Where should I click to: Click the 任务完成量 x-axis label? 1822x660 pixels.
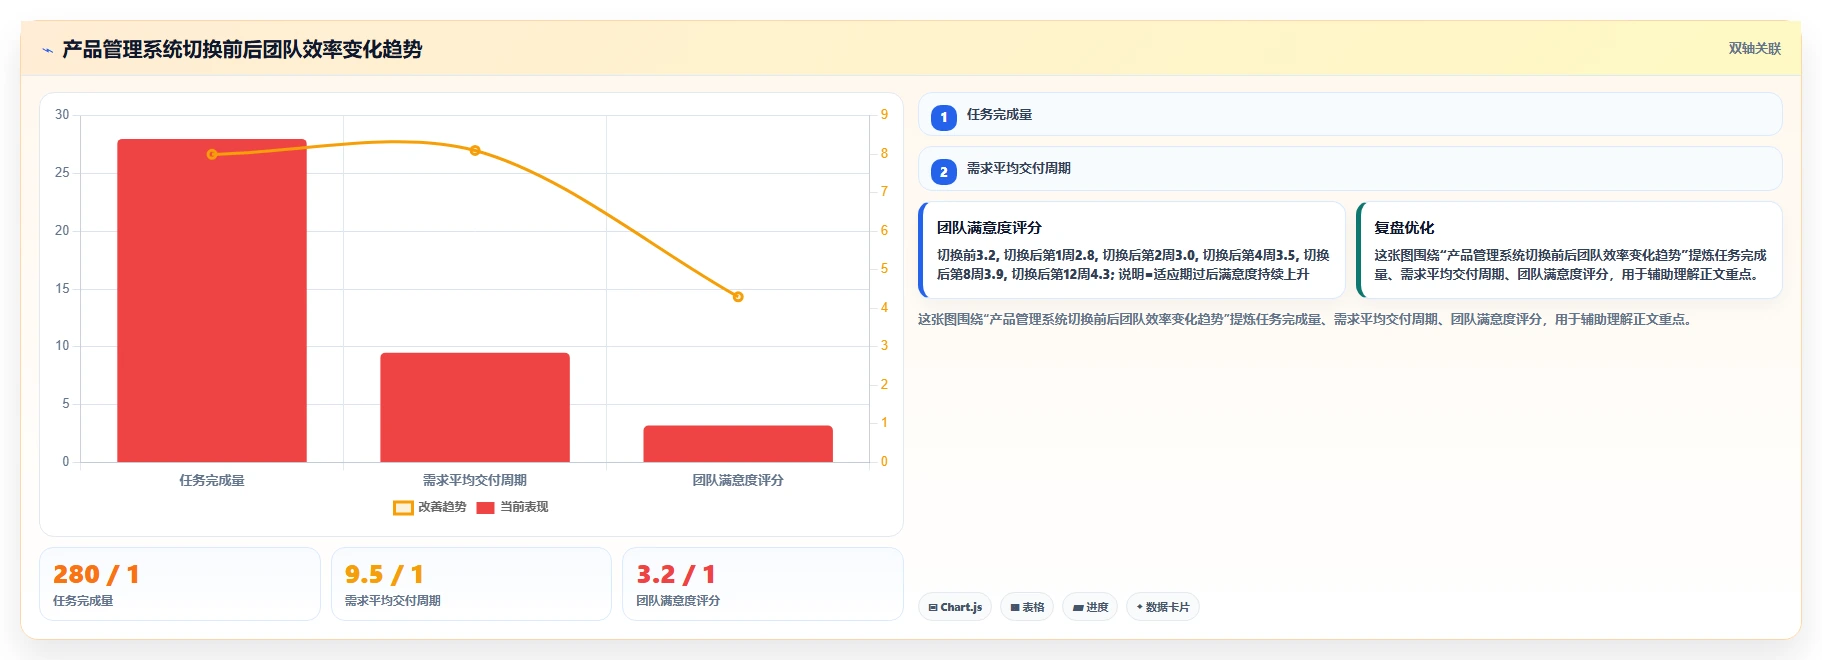pyautogui.click(x=212, y=481)
